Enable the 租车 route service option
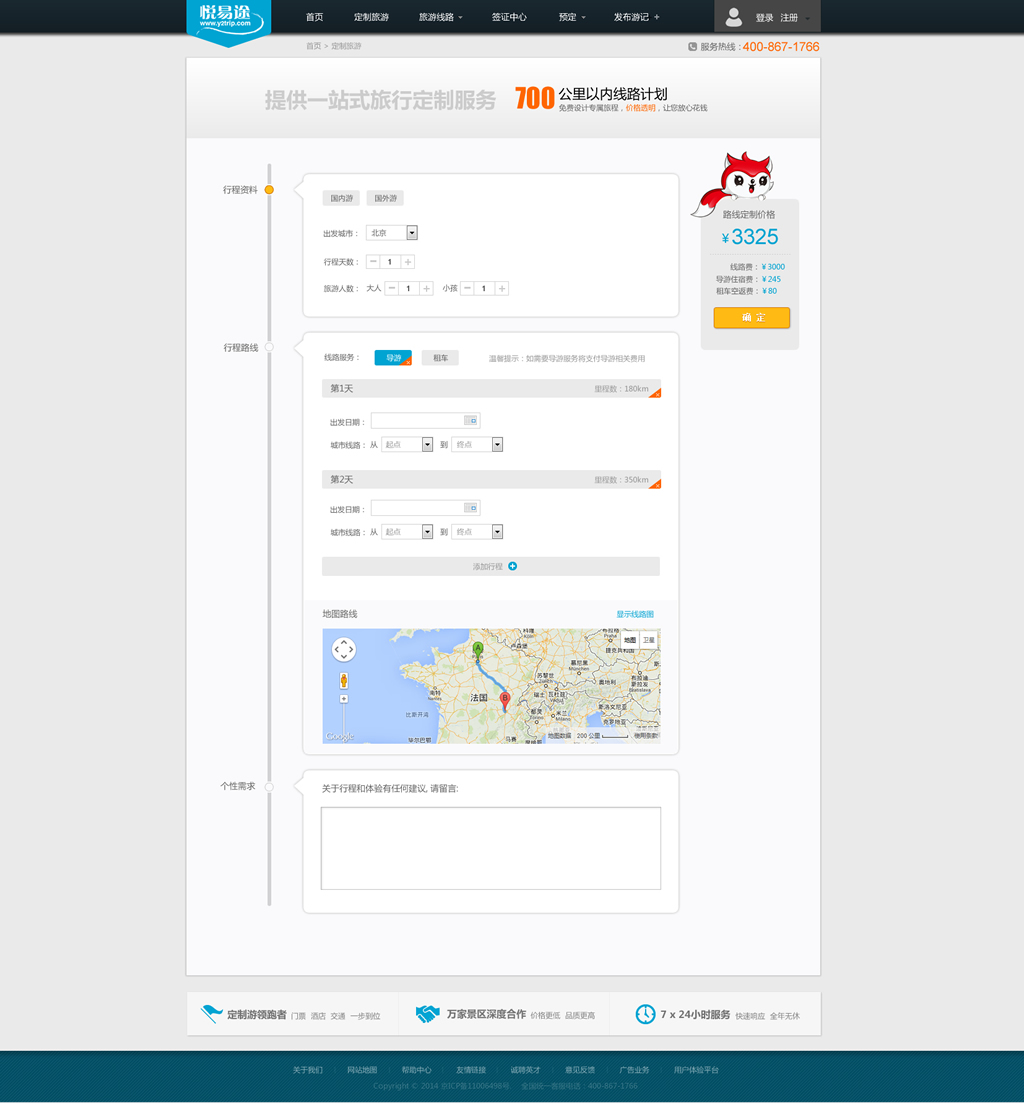 [x=440, y=358]
